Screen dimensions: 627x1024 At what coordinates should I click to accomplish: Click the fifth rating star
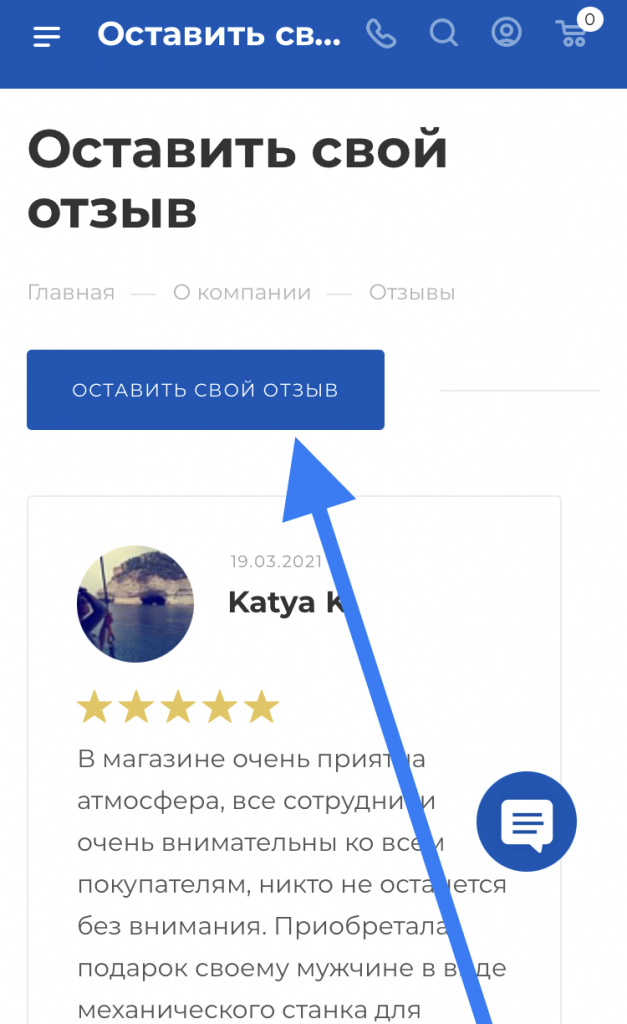(x=261, y=706)
